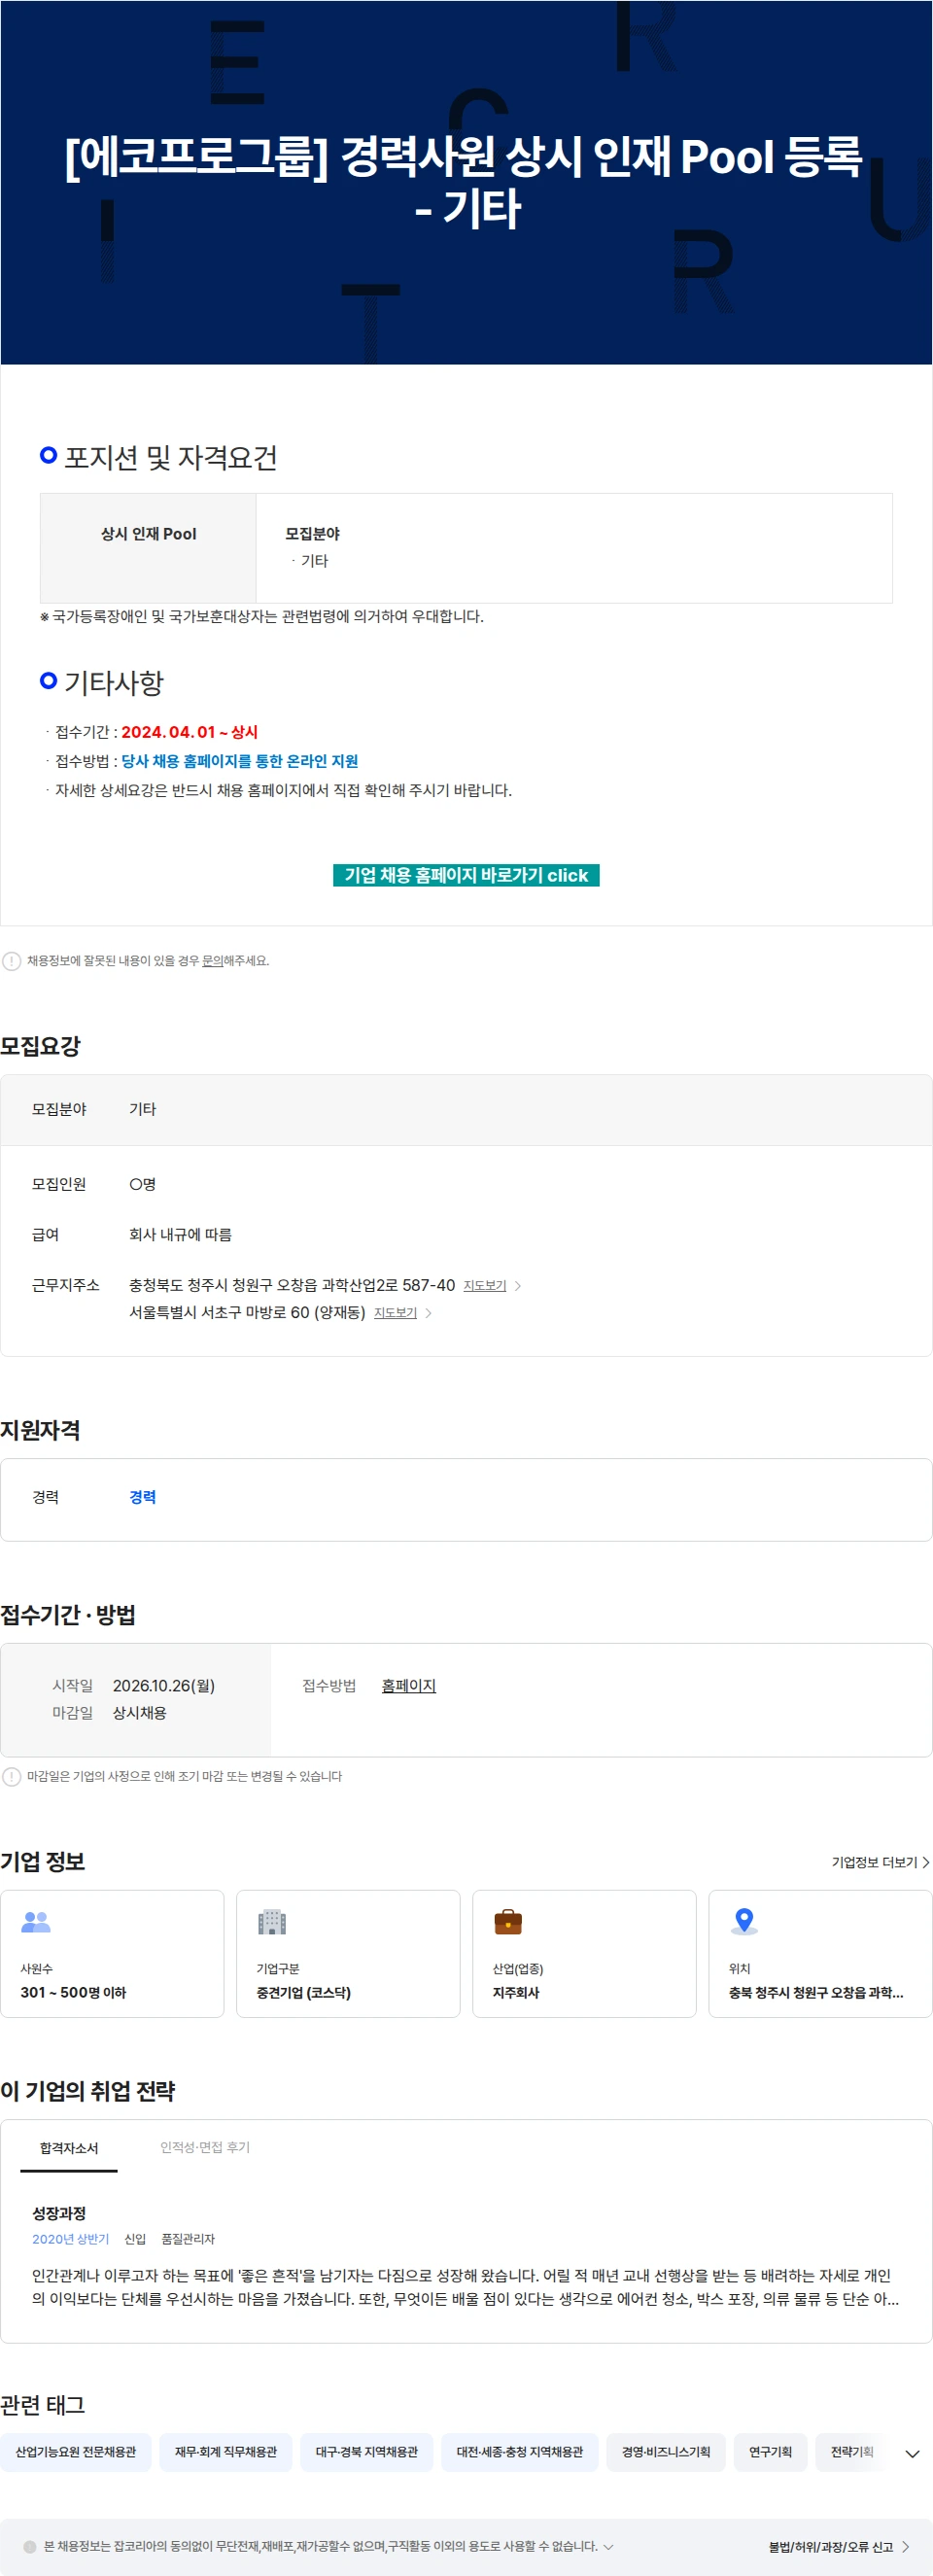
Task: Expand the 잡코리아 copyright notice chevron
Action: pyautogui.click(x=608, y=2547)
